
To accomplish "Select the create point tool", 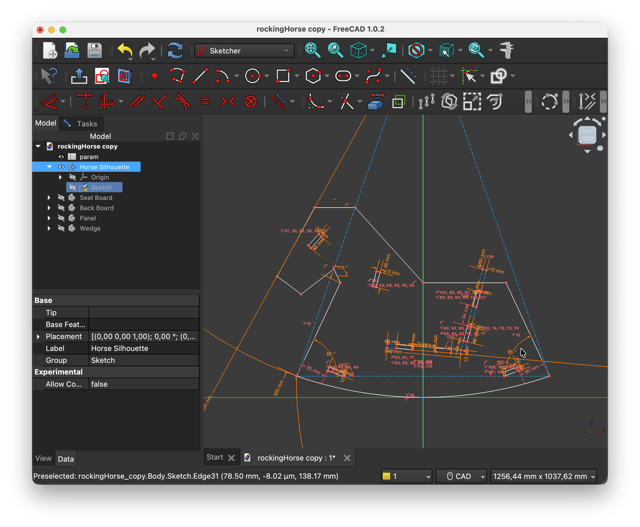I will pos(155,76).
